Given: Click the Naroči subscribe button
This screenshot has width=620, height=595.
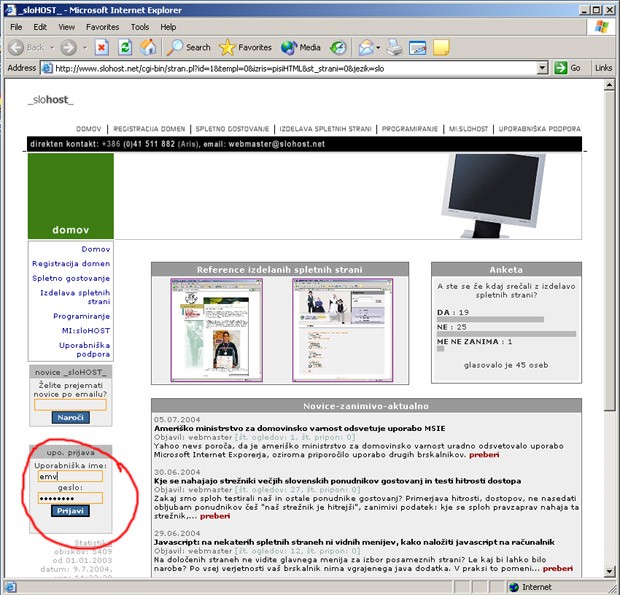Looking at the screenshot, I should click(70, 417).
